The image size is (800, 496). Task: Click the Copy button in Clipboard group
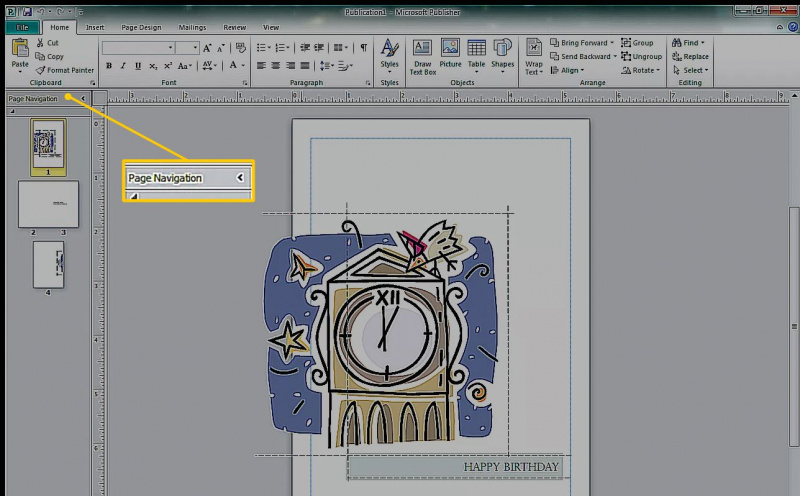point(49,57)
